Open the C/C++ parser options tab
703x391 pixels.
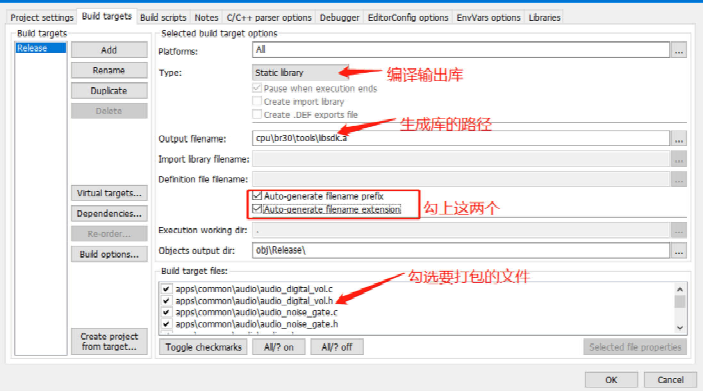click(269, 17)
